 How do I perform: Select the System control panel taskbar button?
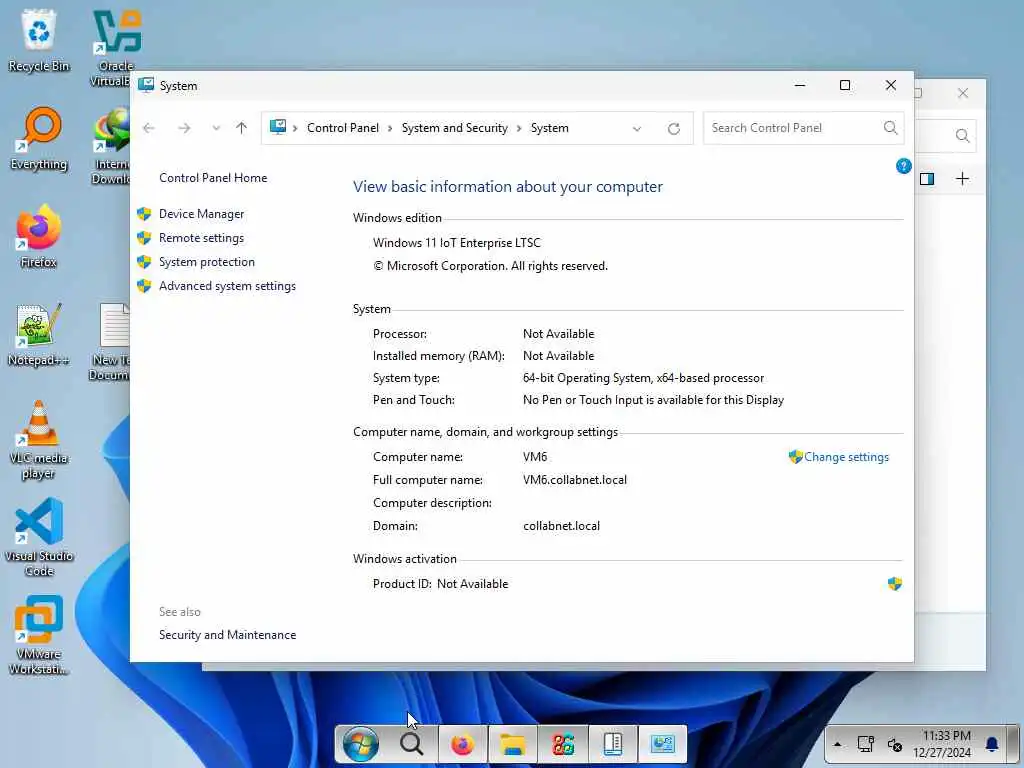coord(662,744)
